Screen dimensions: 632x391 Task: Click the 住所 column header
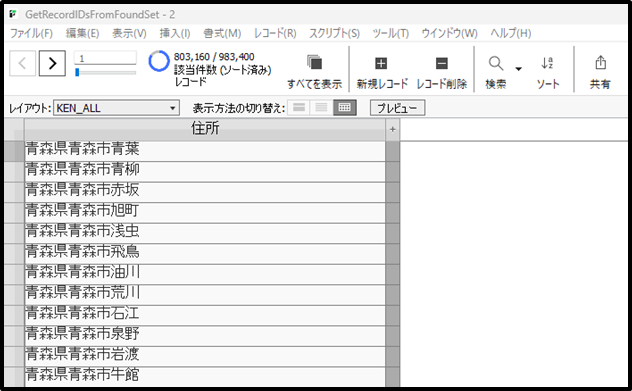click(x=205, y=129)
